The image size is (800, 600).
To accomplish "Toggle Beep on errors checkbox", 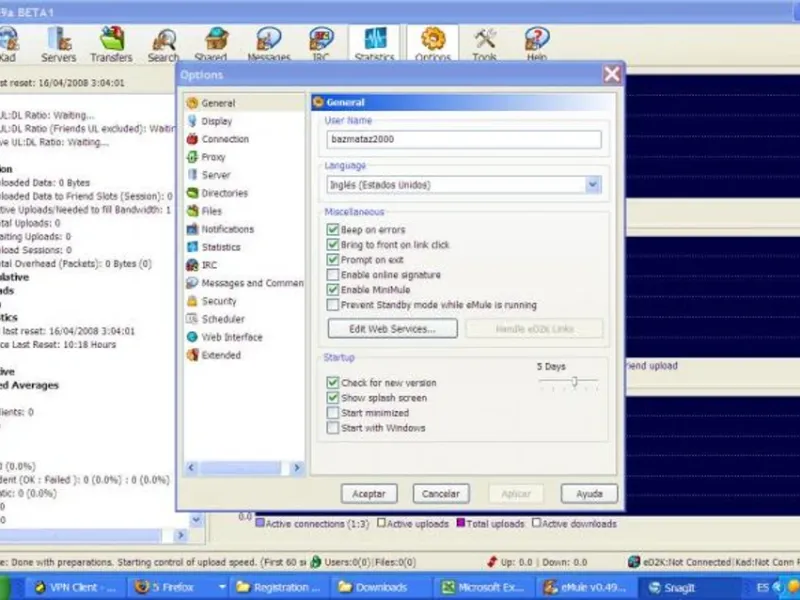I will tap(333, 230).
